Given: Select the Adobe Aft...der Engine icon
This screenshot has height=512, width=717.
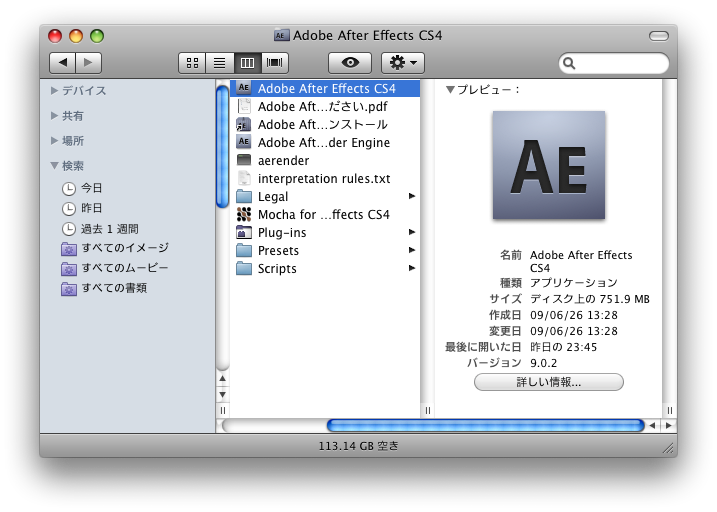Looking at the screenshot, I should pyautogui.click(x=244, y=142).
